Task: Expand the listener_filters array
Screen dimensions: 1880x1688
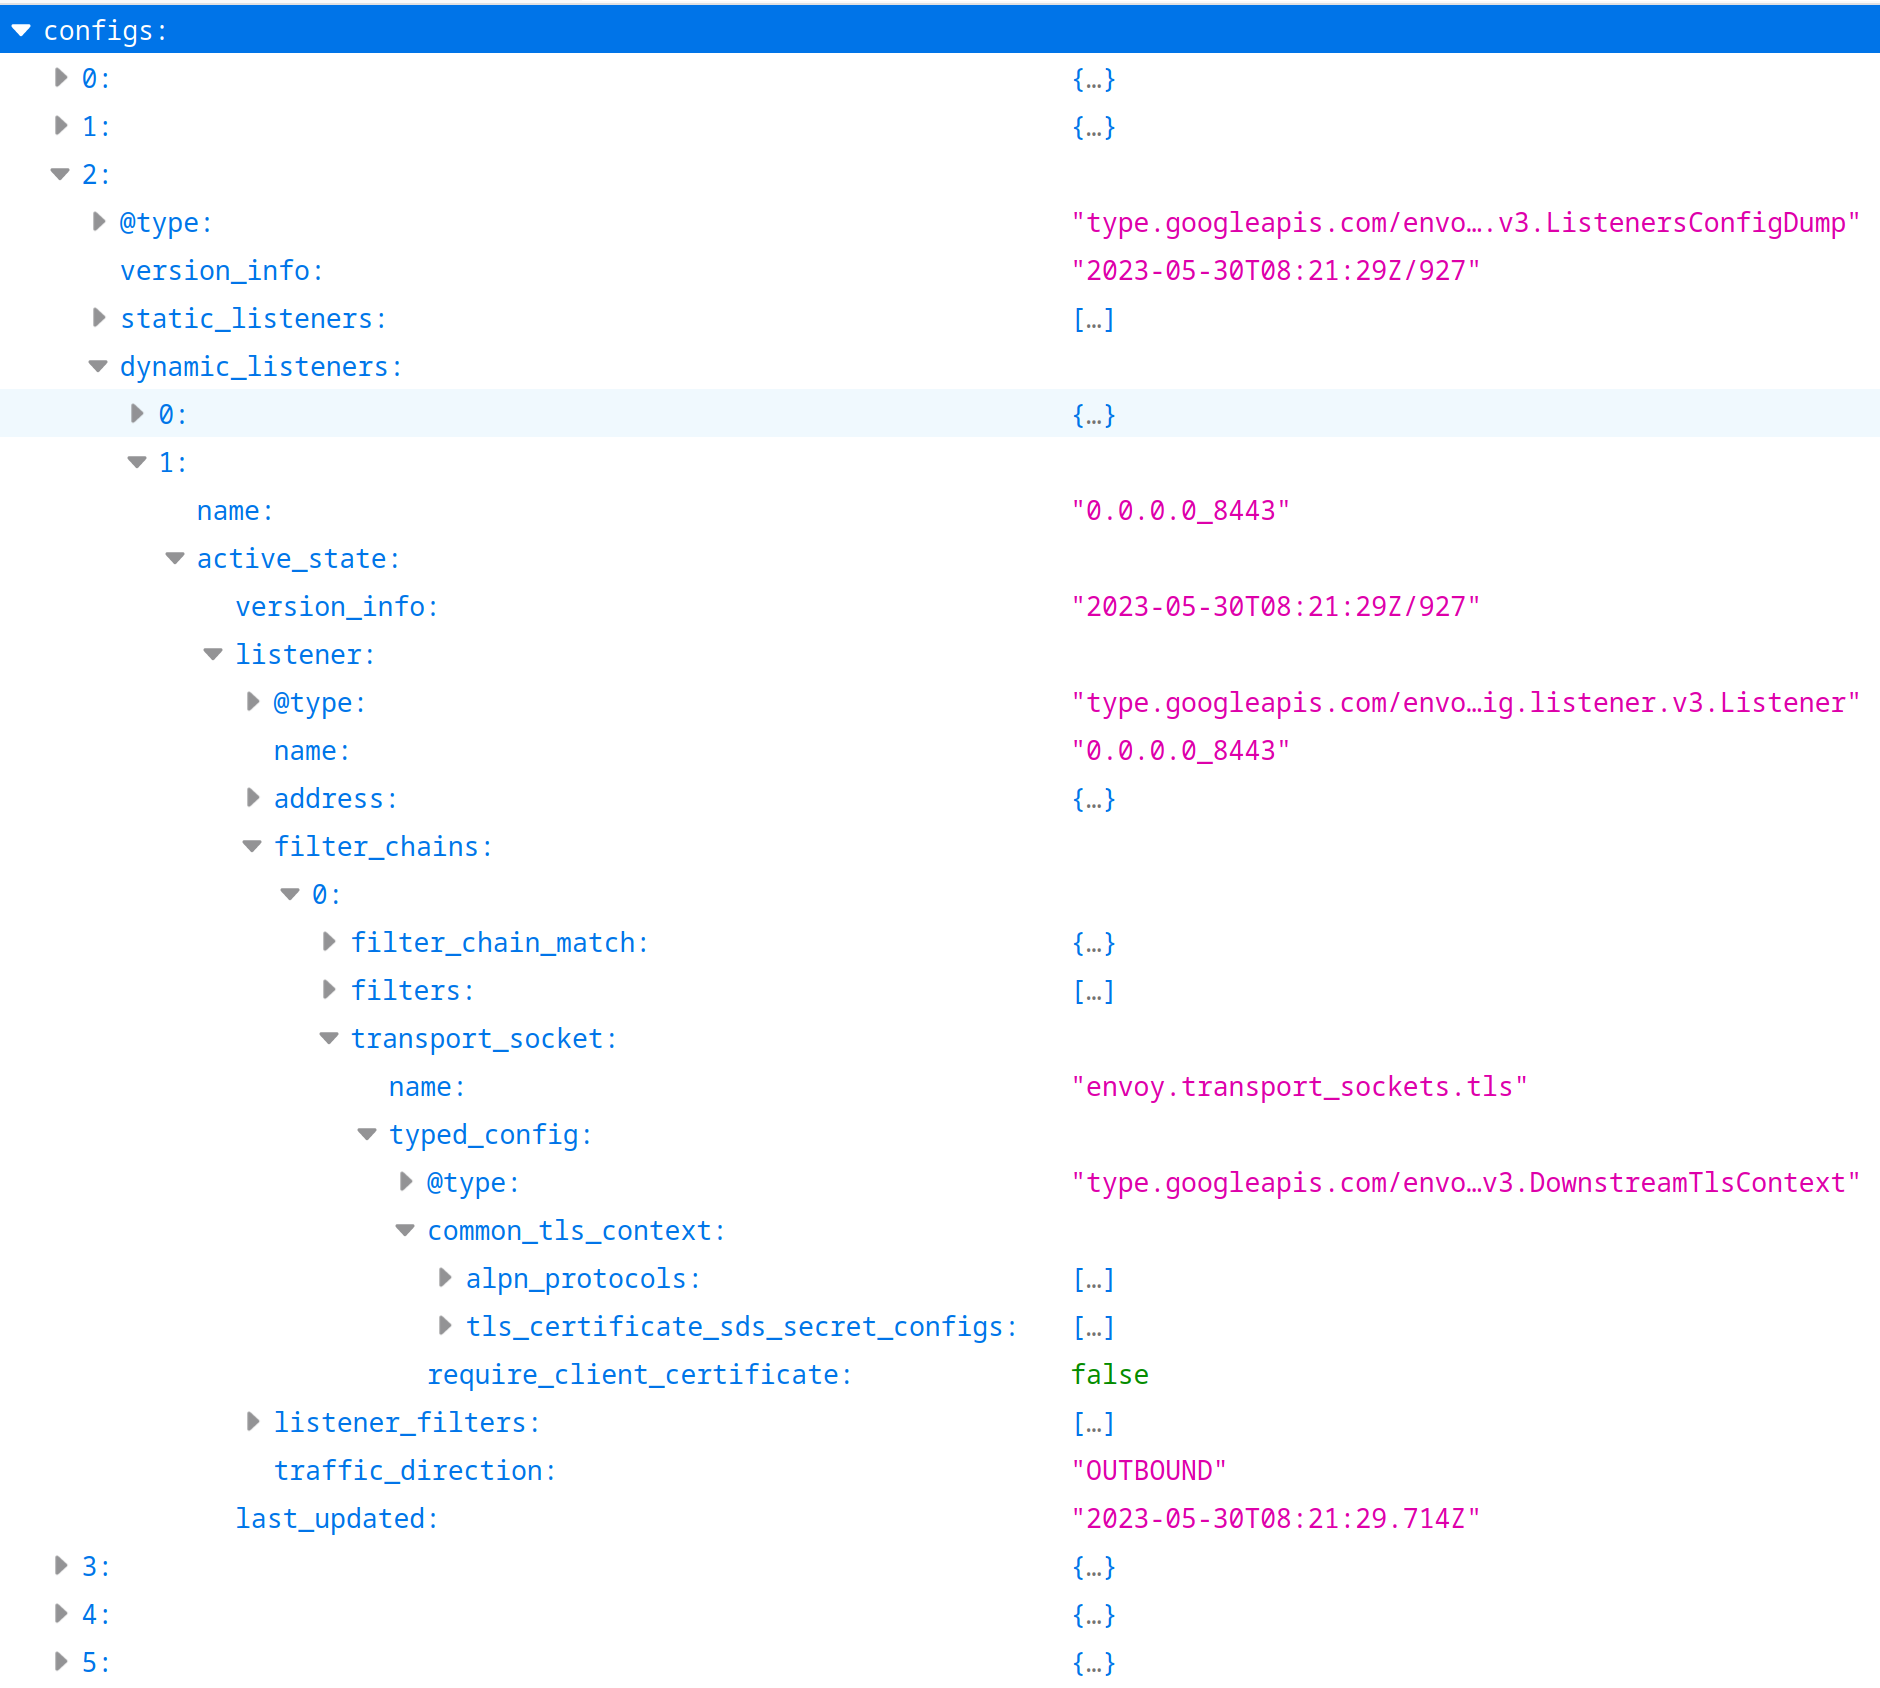Action: point(252,1421)
